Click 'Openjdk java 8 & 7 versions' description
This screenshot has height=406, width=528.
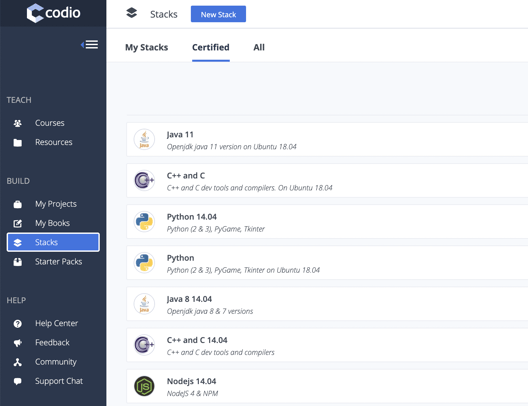[x=210, y=311]
